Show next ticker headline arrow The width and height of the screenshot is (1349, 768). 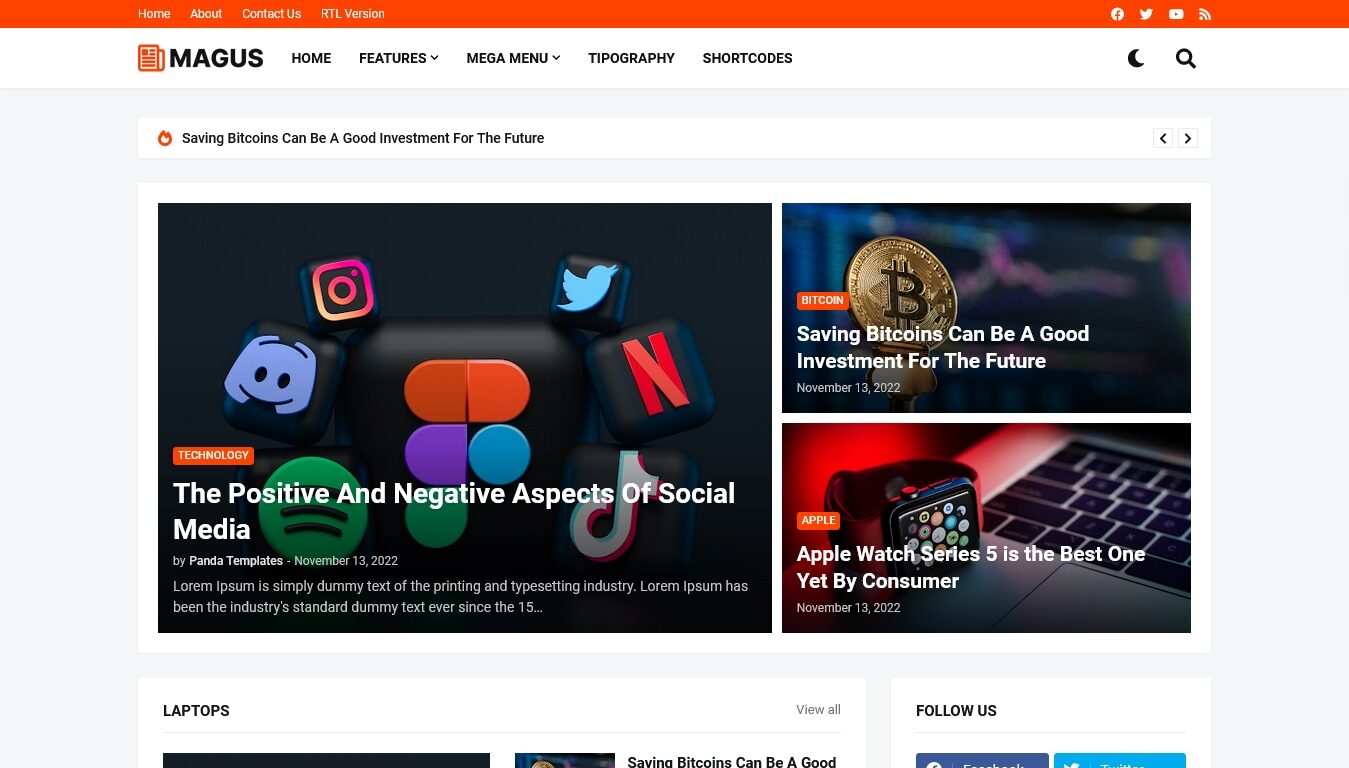point(1188,138)
